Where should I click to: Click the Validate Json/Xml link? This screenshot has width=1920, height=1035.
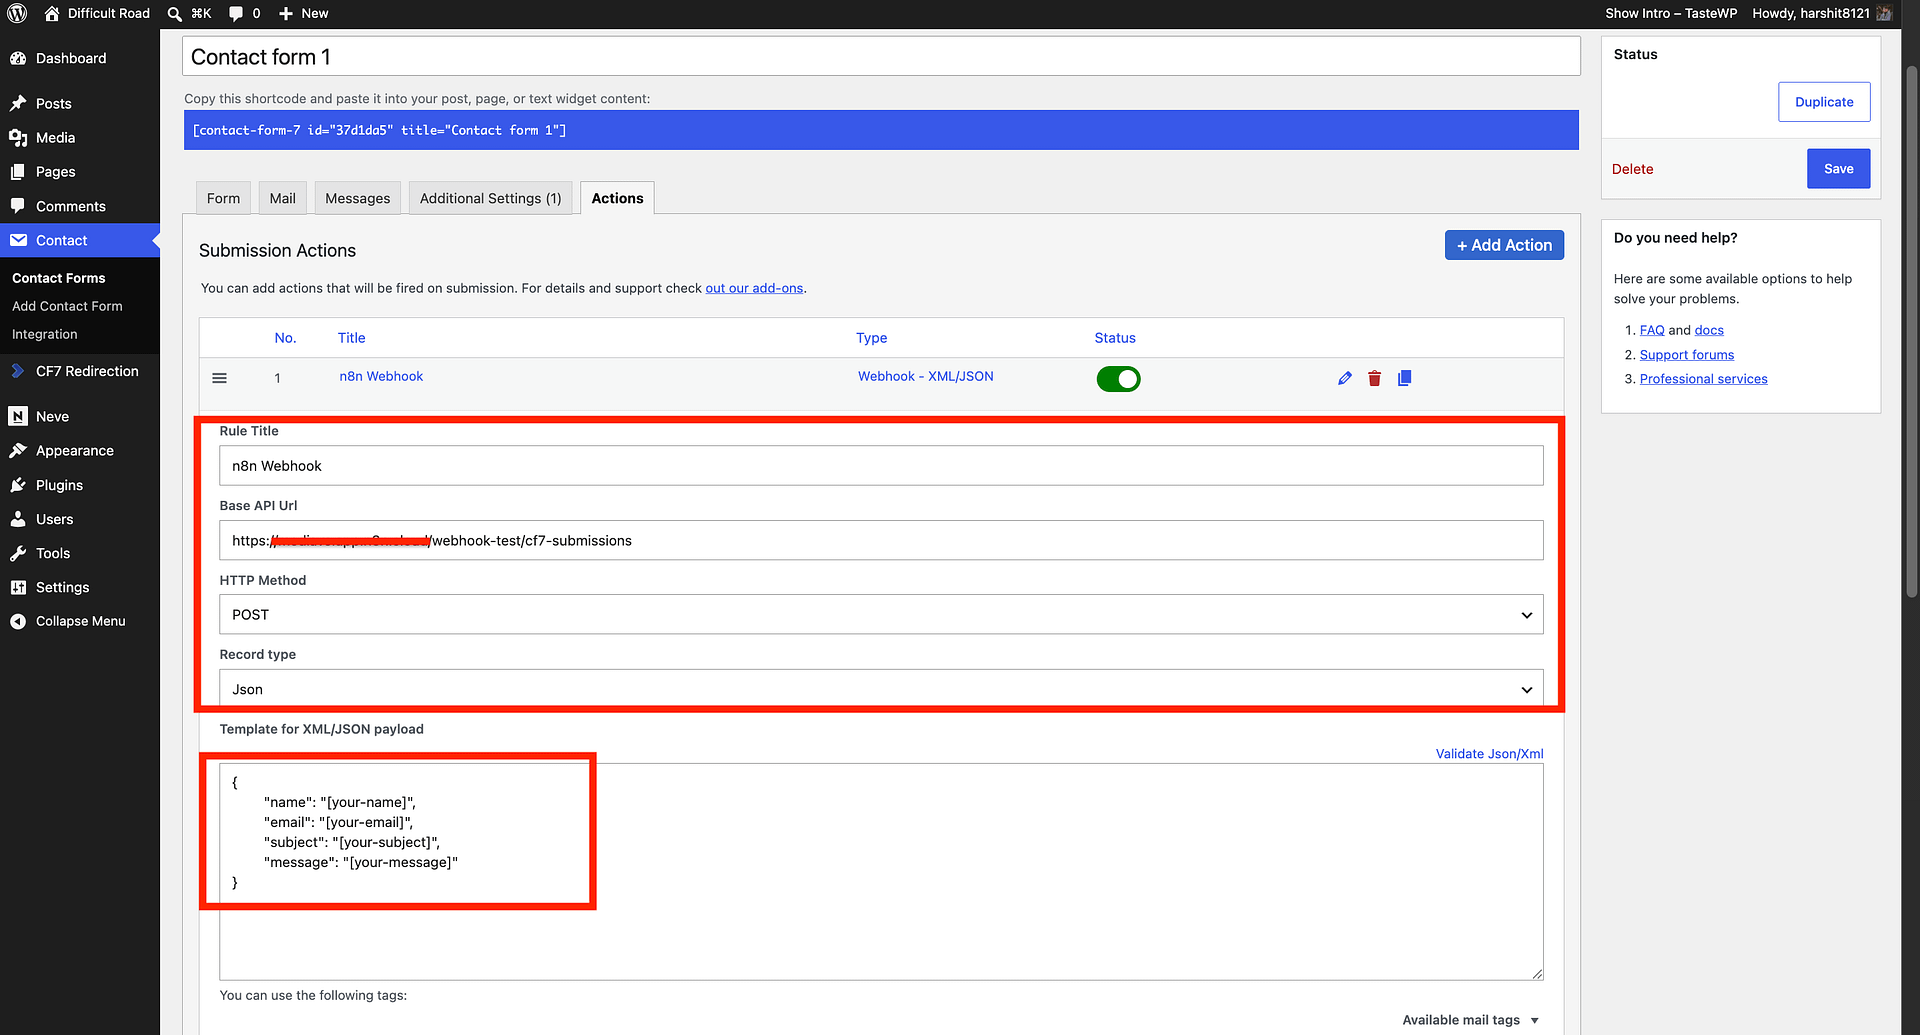[x=1489, y=754]
